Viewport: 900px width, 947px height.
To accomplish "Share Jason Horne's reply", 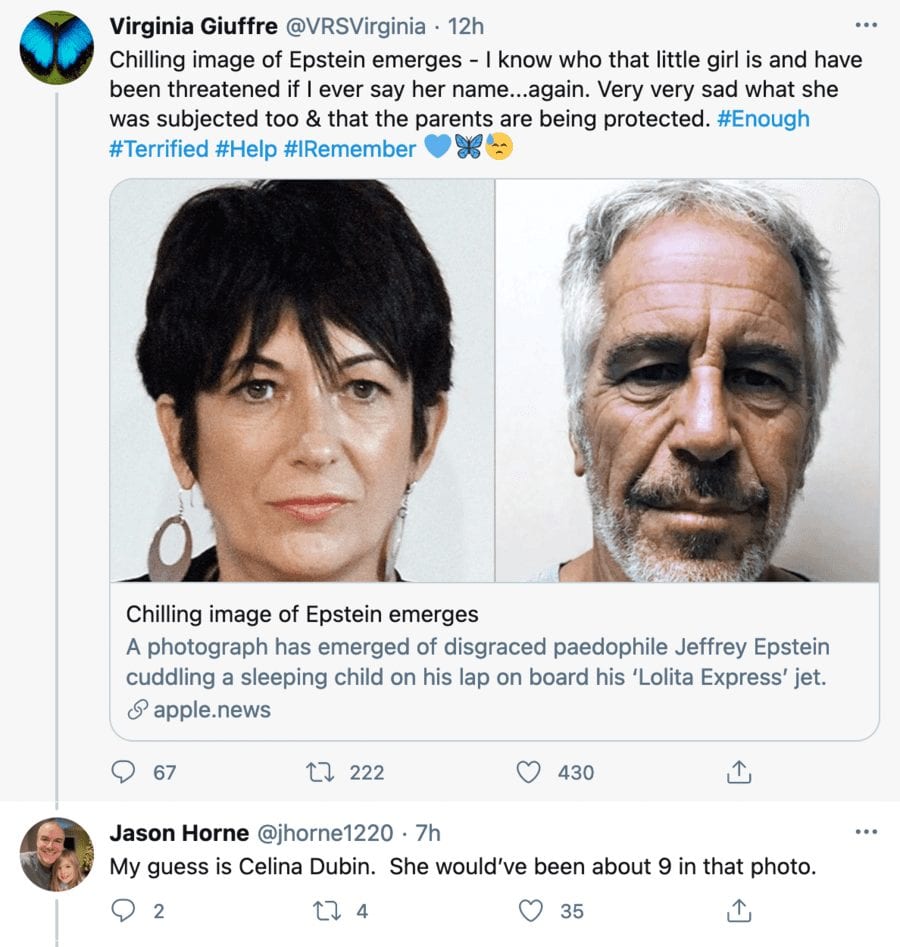I will coord(737,909).
